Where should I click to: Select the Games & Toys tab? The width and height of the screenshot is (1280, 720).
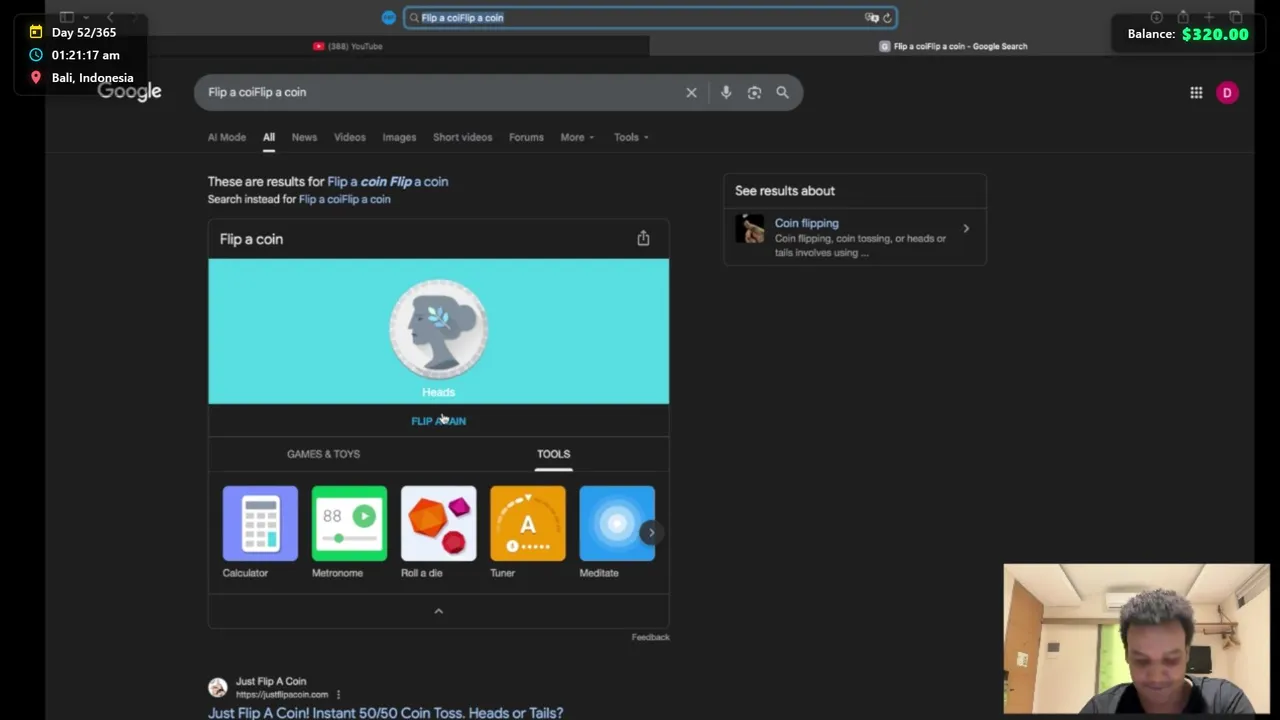(x=323, y=454)
